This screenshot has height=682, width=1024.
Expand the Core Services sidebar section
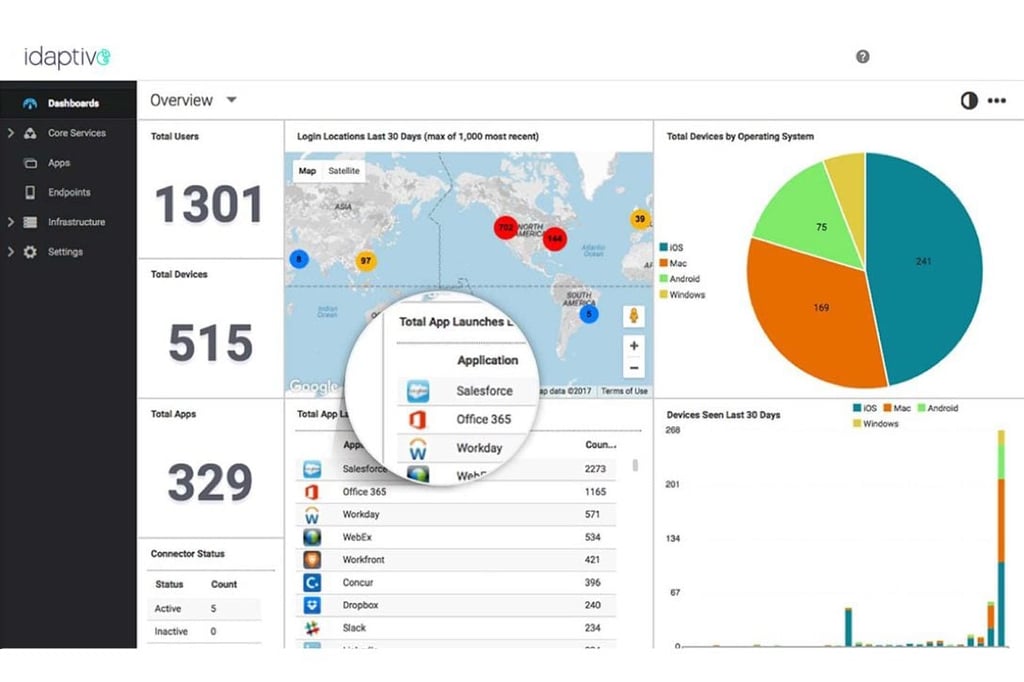point(10,133)
